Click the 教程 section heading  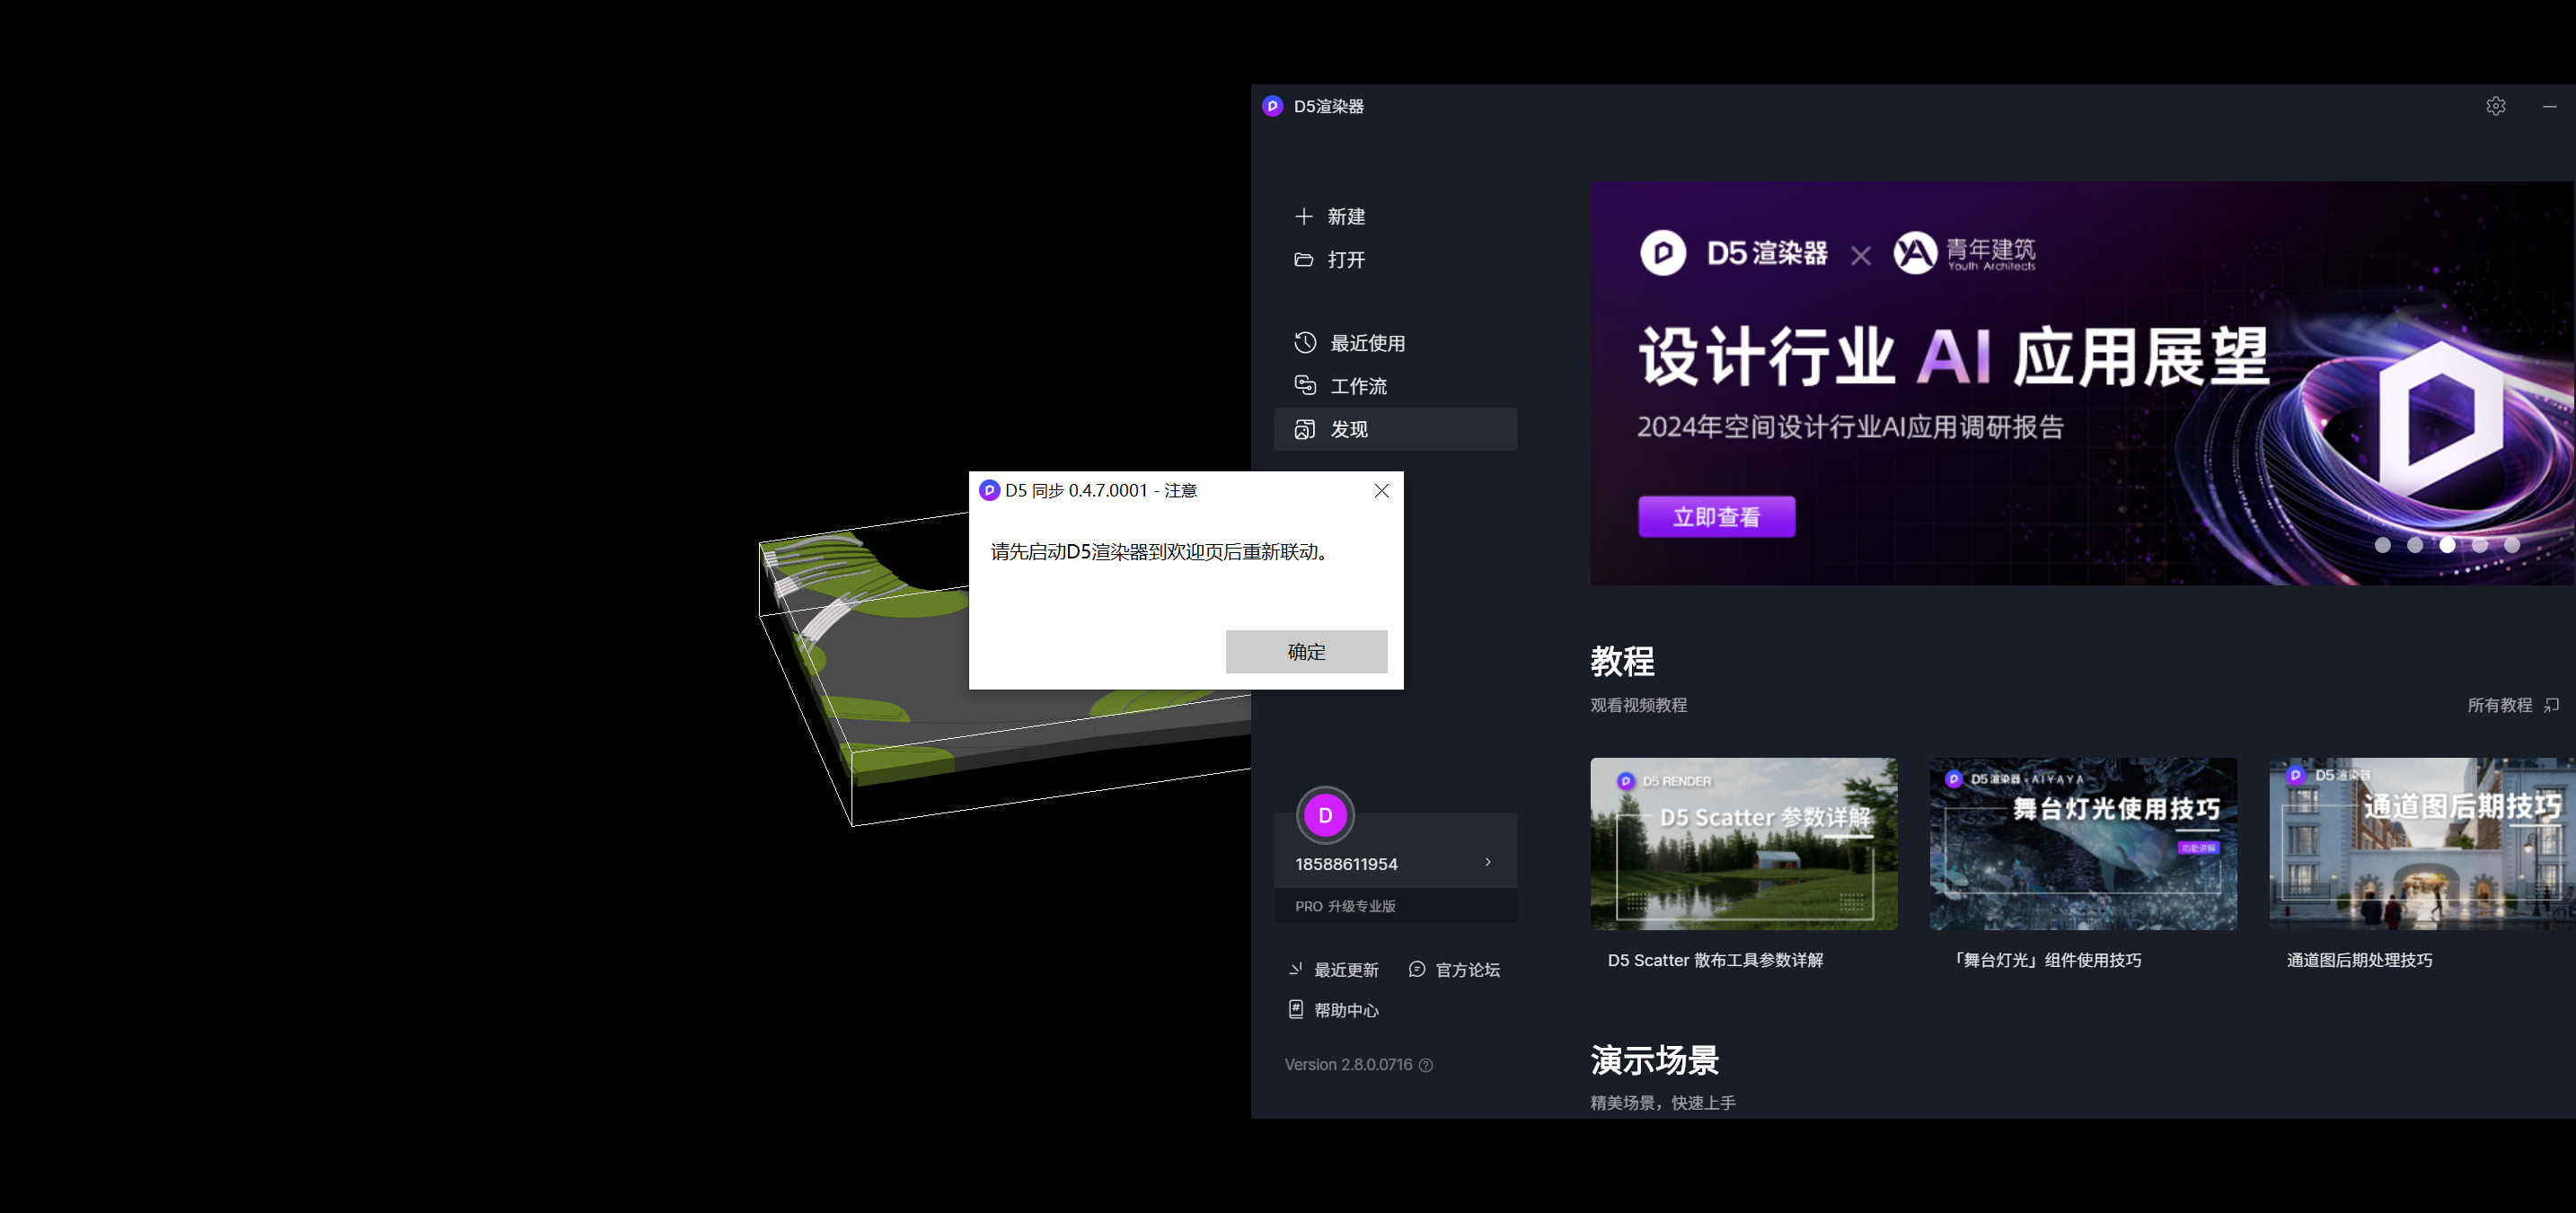(x=1622, y=661)
